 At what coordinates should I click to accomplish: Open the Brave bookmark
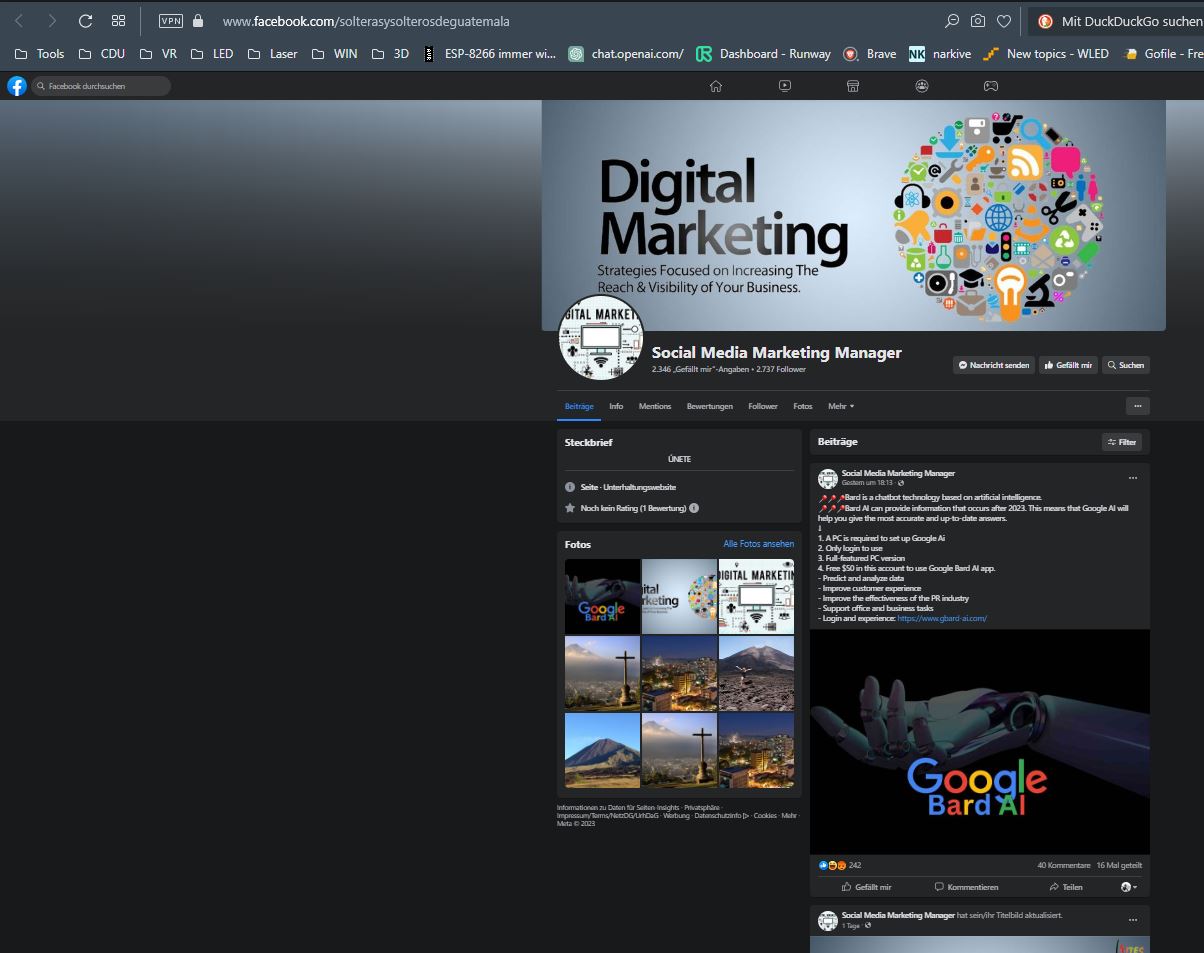pos(870,54)
